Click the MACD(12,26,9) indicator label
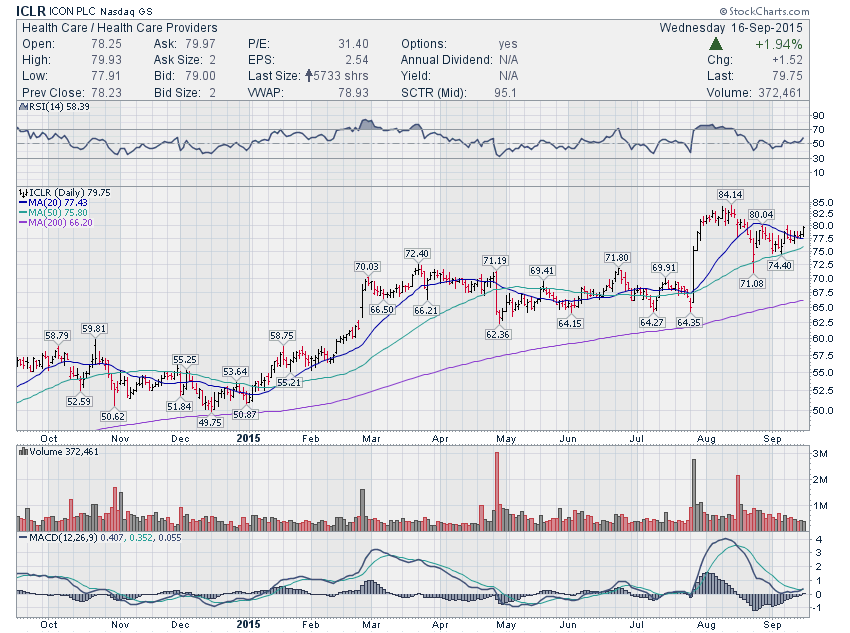Viewport: 850px width, 633px height. (100, 538)
